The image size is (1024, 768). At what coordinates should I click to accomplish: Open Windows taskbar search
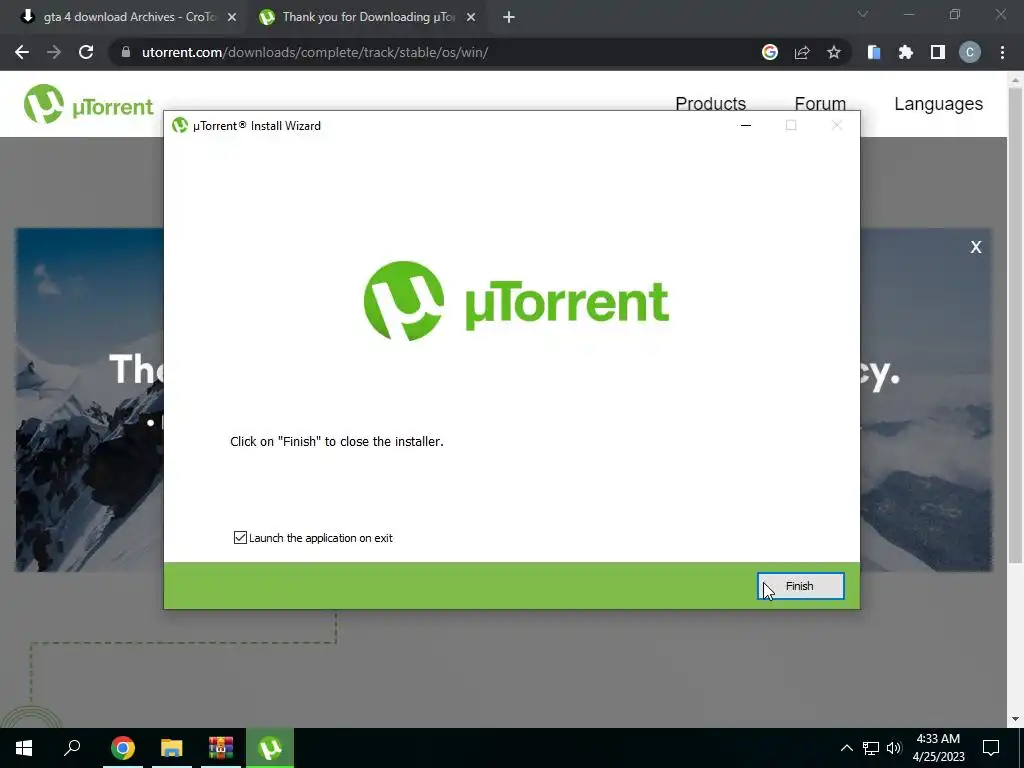(x=72, y=748)
